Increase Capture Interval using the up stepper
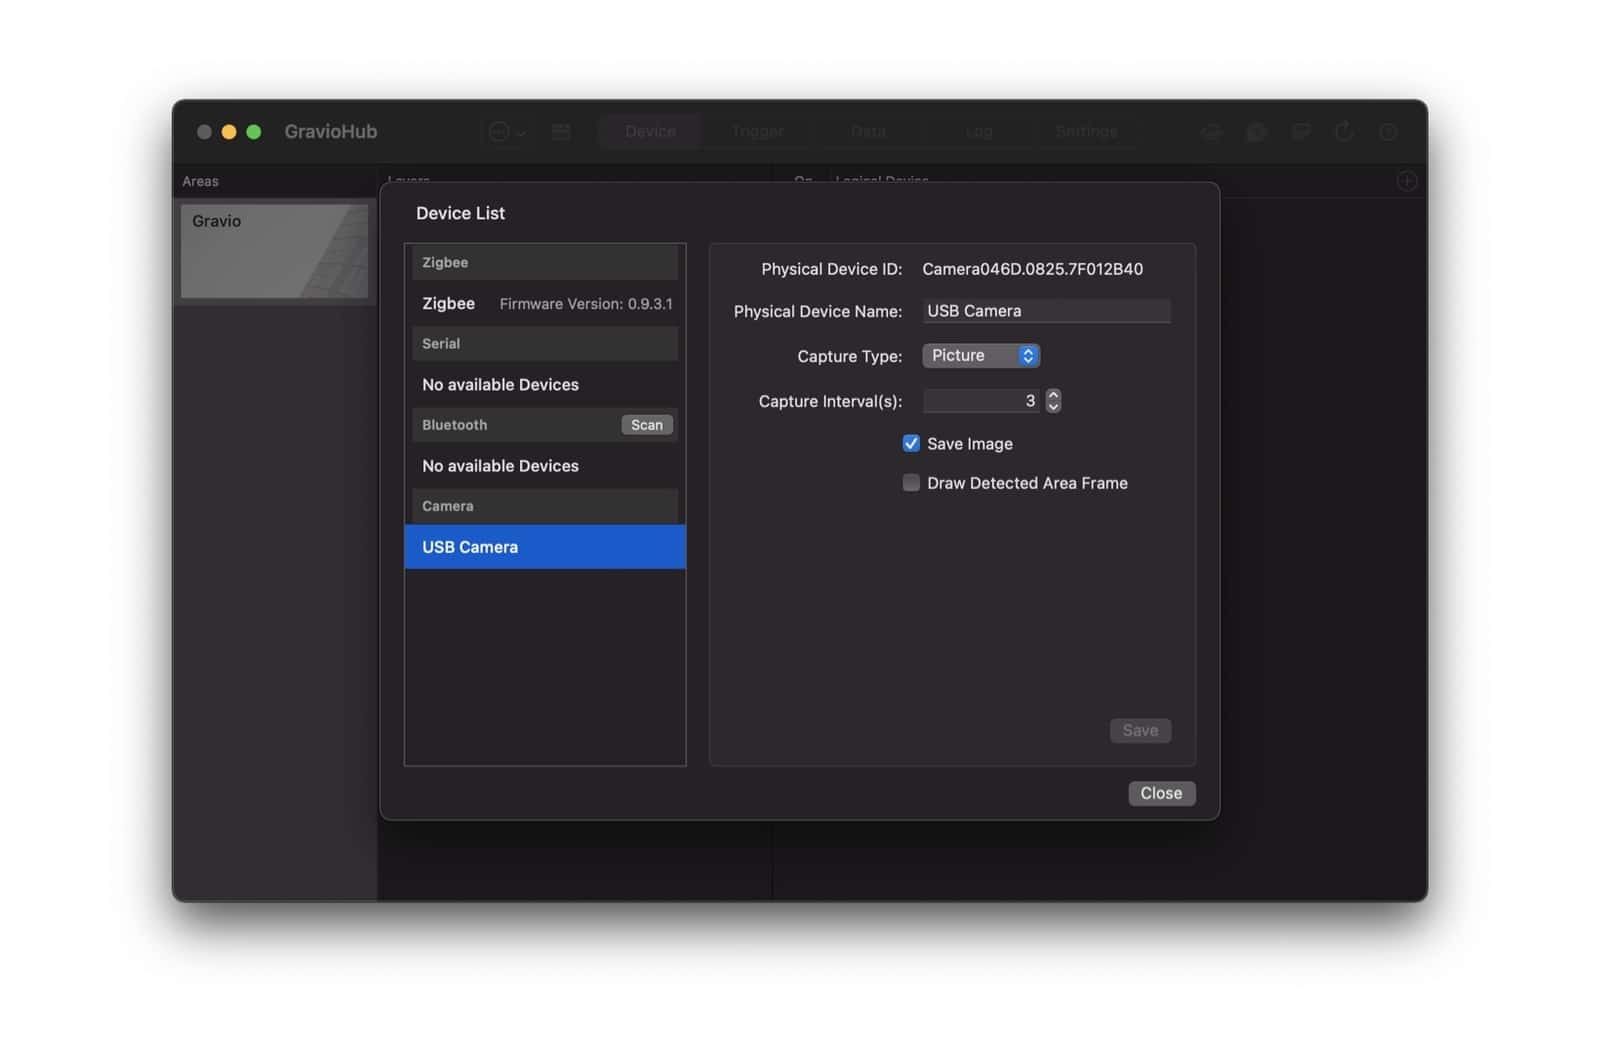1600x1046 pixels. (1053, 395)
